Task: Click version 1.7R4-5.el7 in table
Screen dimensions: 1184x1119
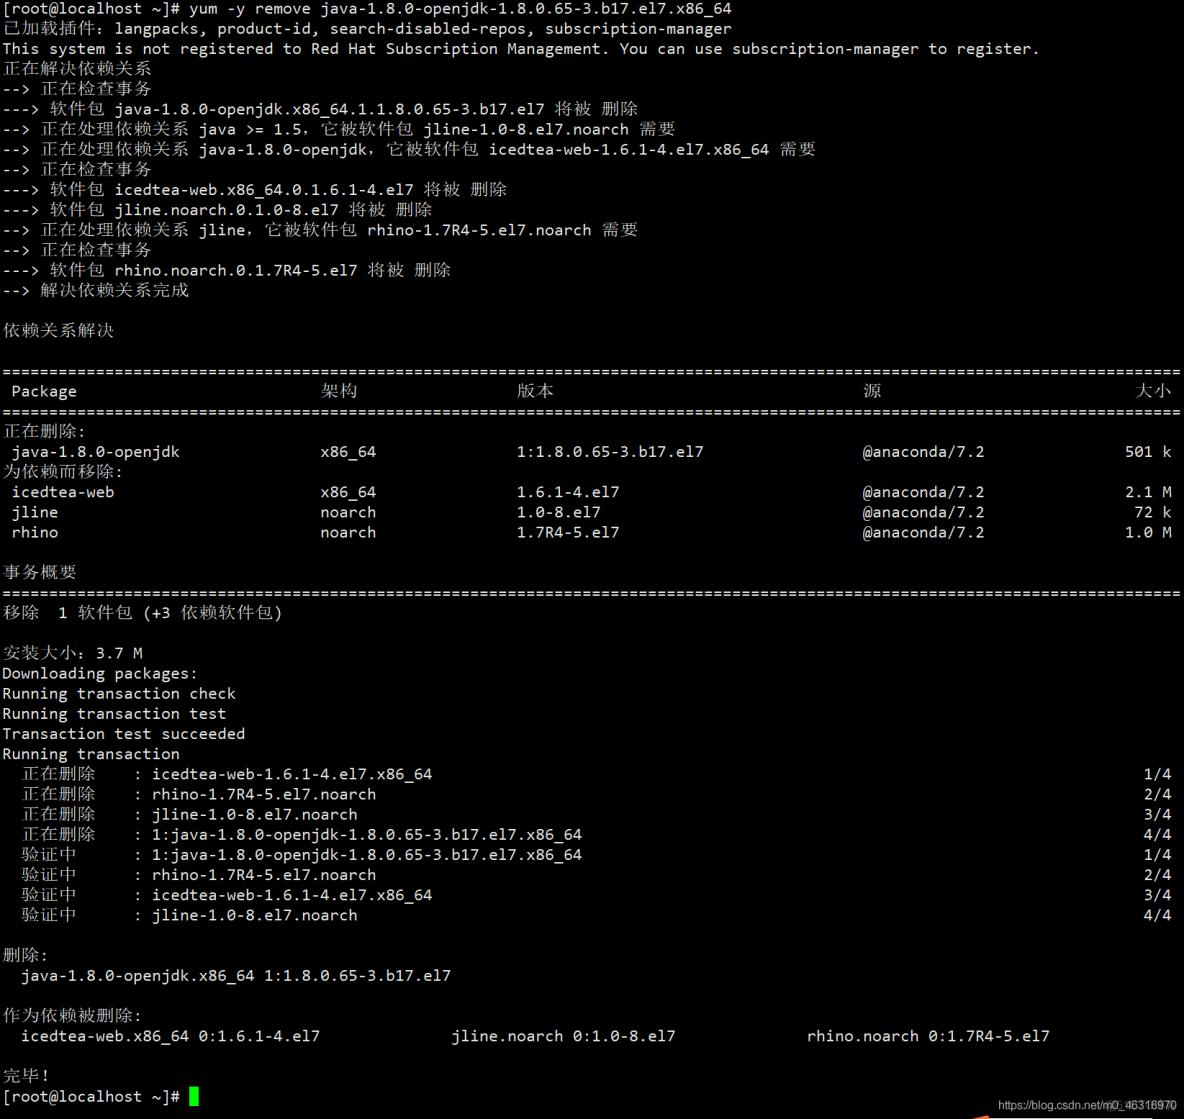Action: [568, 532]
